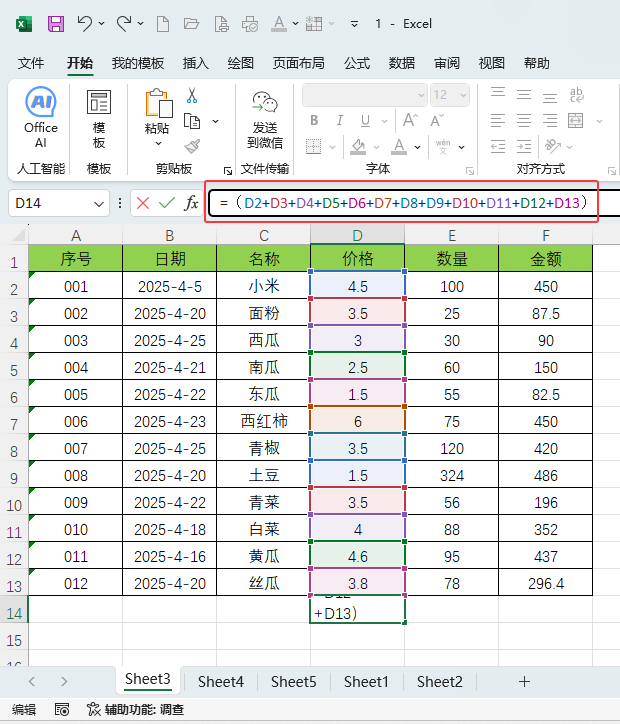
Task: Click the Open folder icon
Action: (191, 24)
